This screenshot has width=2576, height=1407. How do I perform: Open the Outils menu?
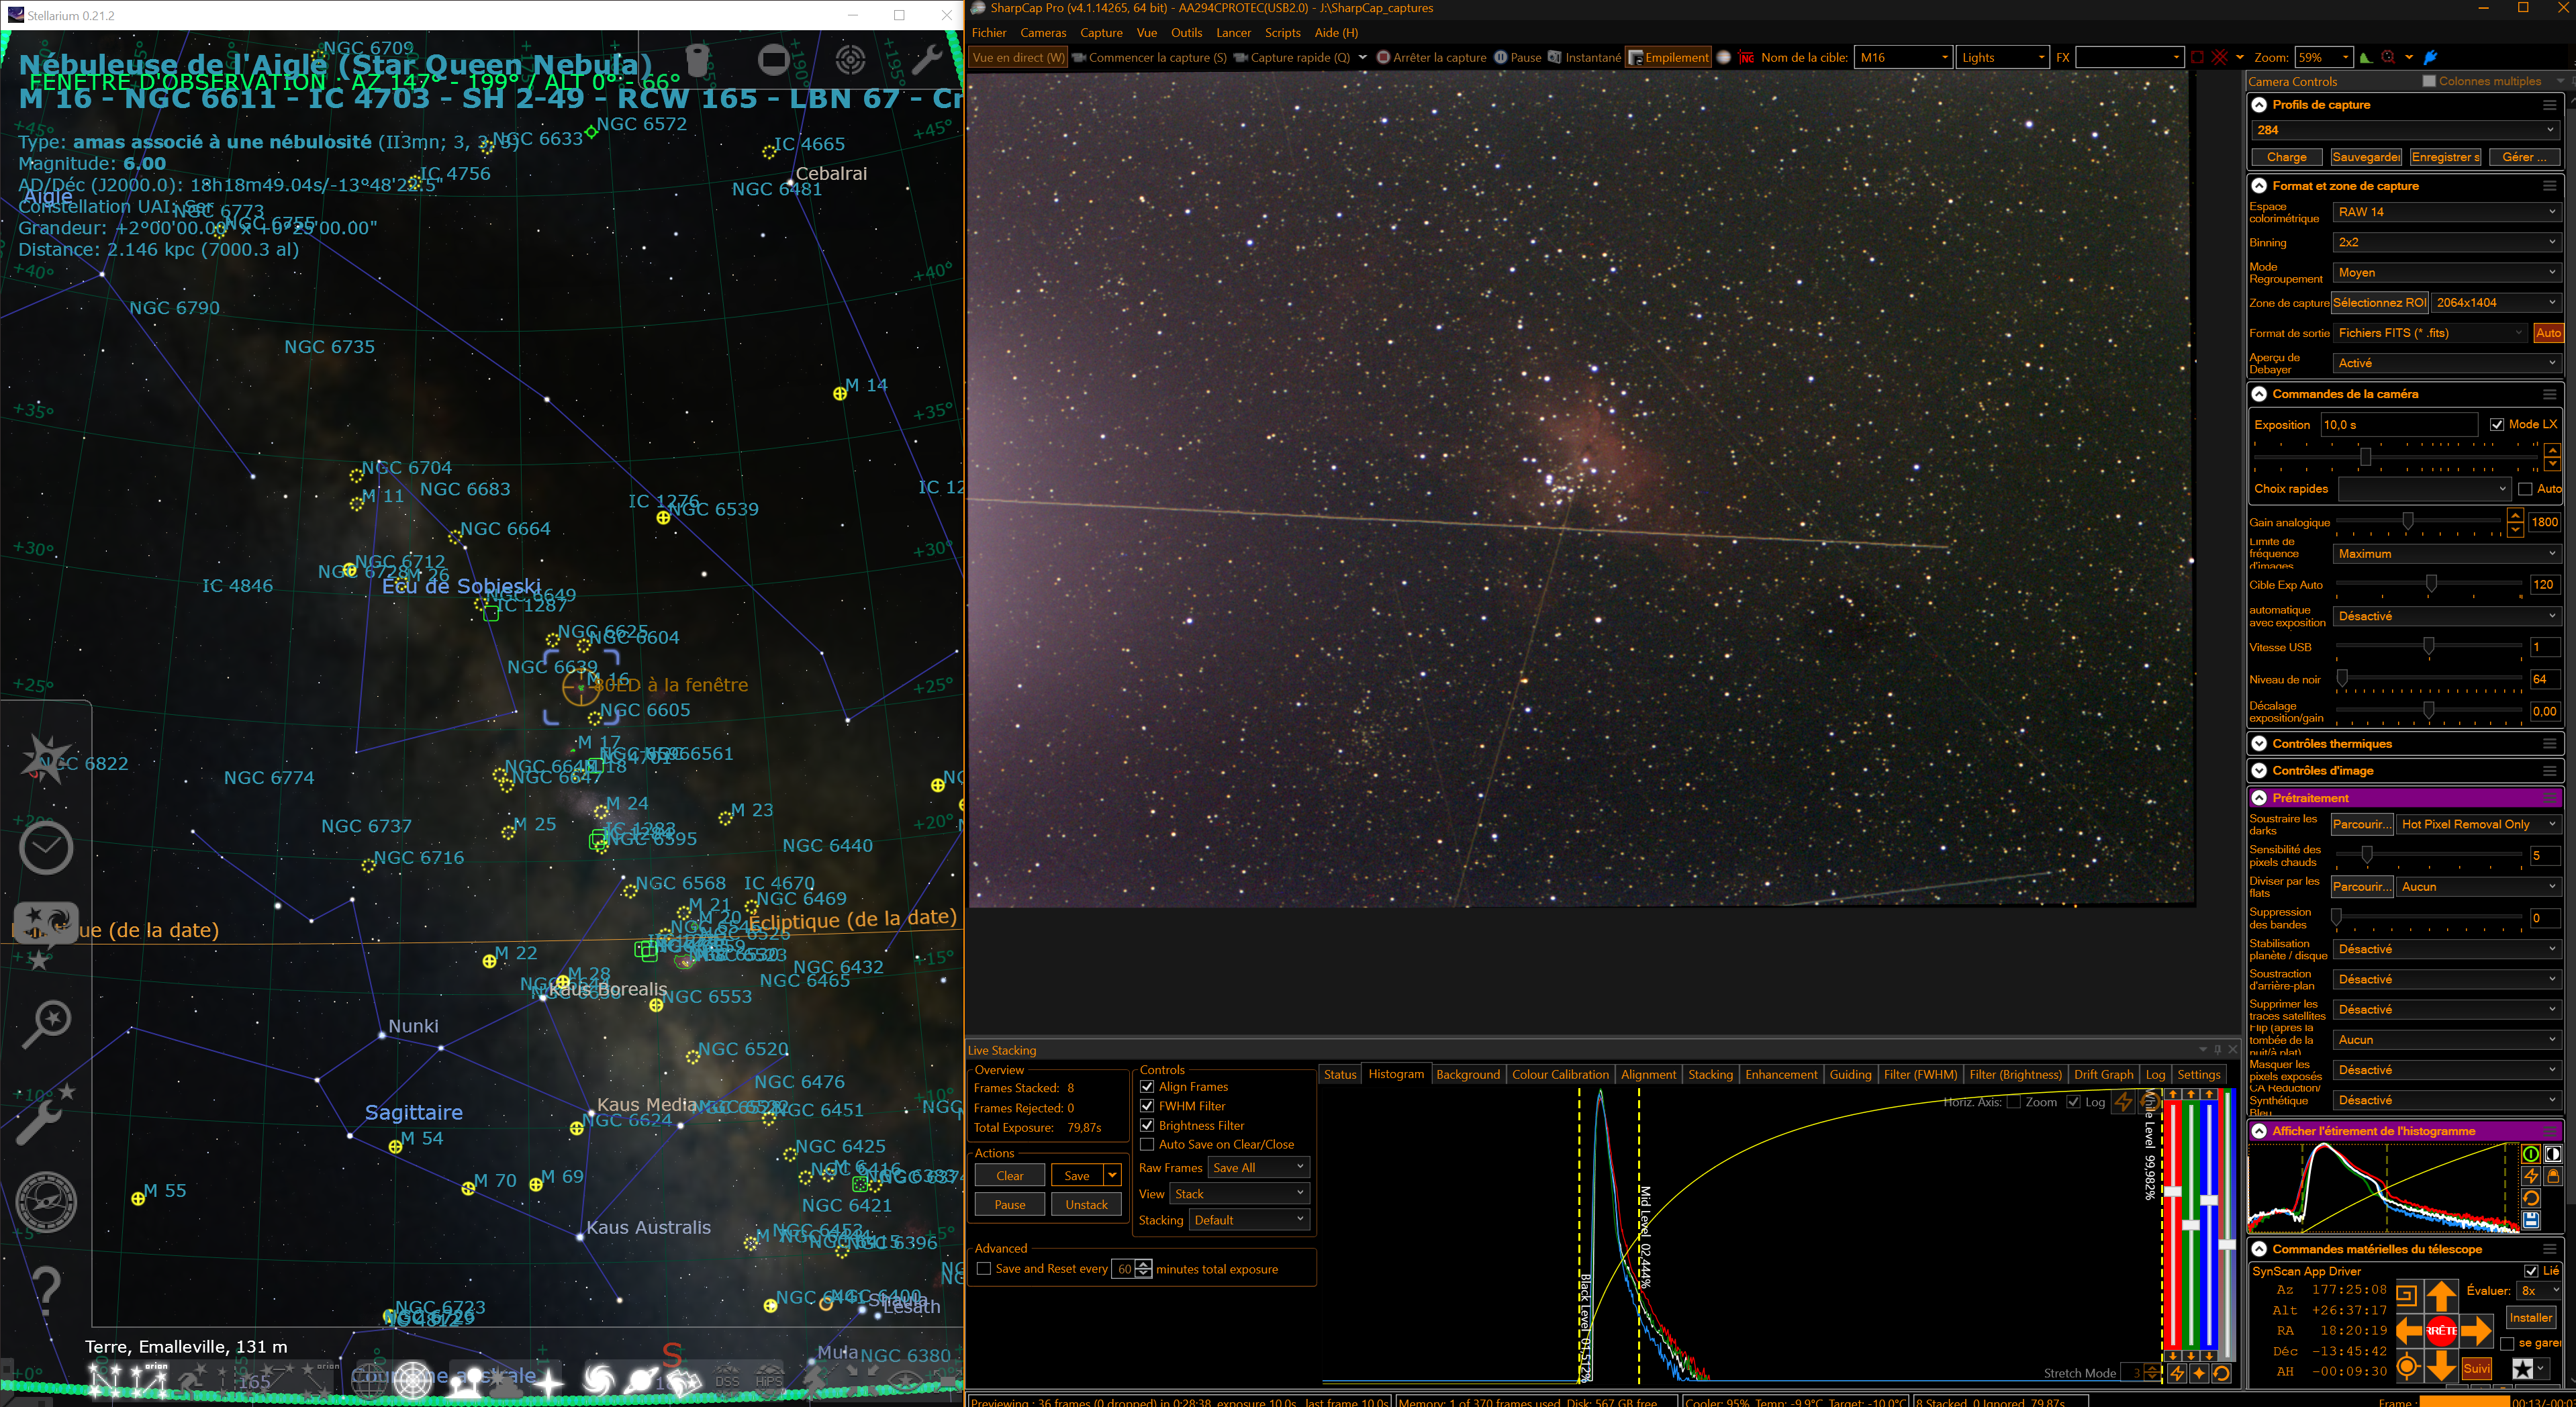[x=1186, y=33]
